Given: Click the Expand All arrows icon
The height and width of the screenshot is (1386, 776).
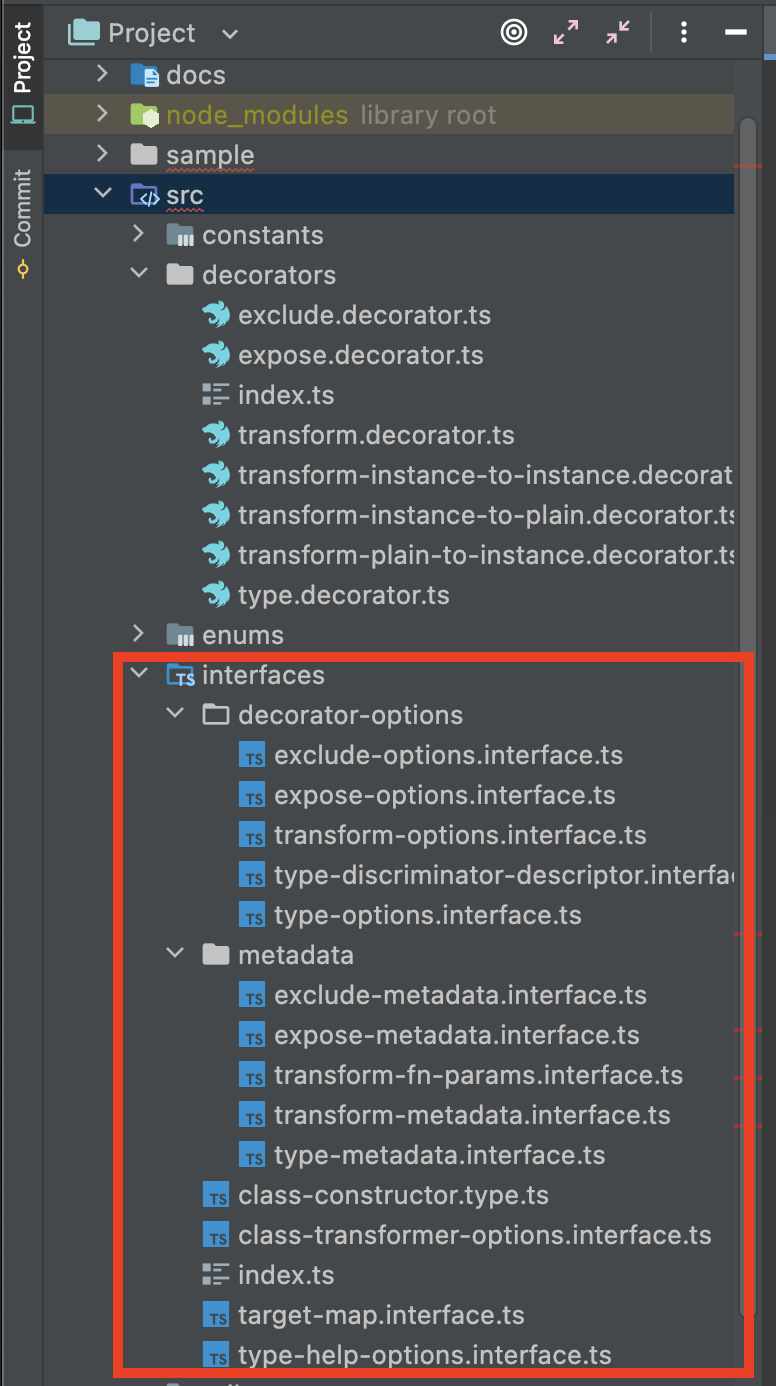Looking at the screenshot, I should (x=566, y=31).
